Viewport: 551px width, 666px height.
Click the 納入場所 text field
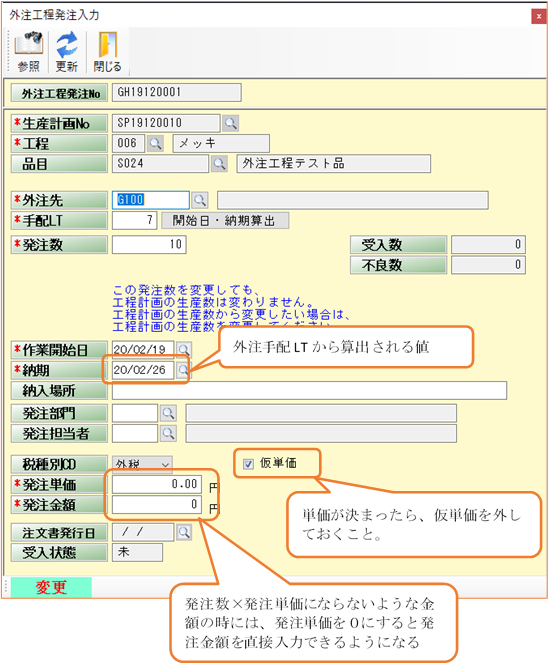pos(309,391)
